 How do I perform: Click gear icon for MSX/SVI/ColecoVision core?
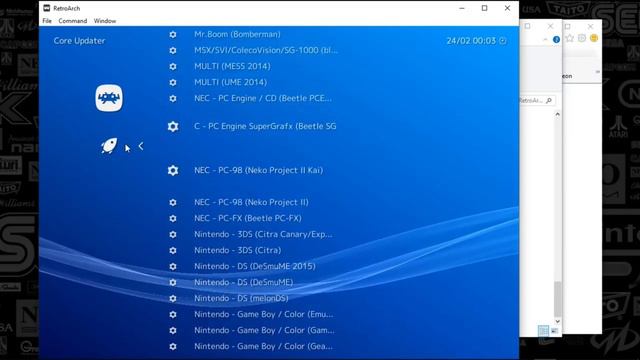173,50
